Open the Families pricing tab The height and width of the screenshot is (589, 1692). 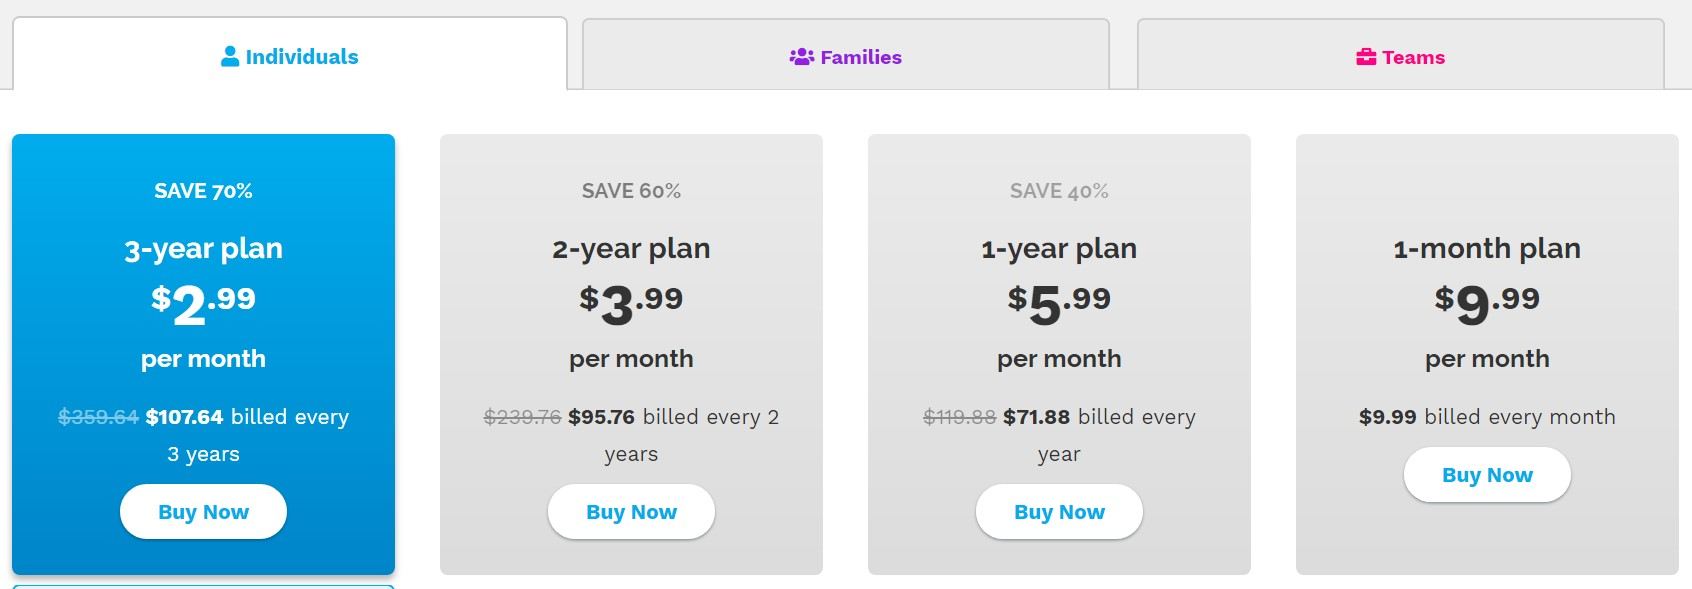[x=846, y=57]
